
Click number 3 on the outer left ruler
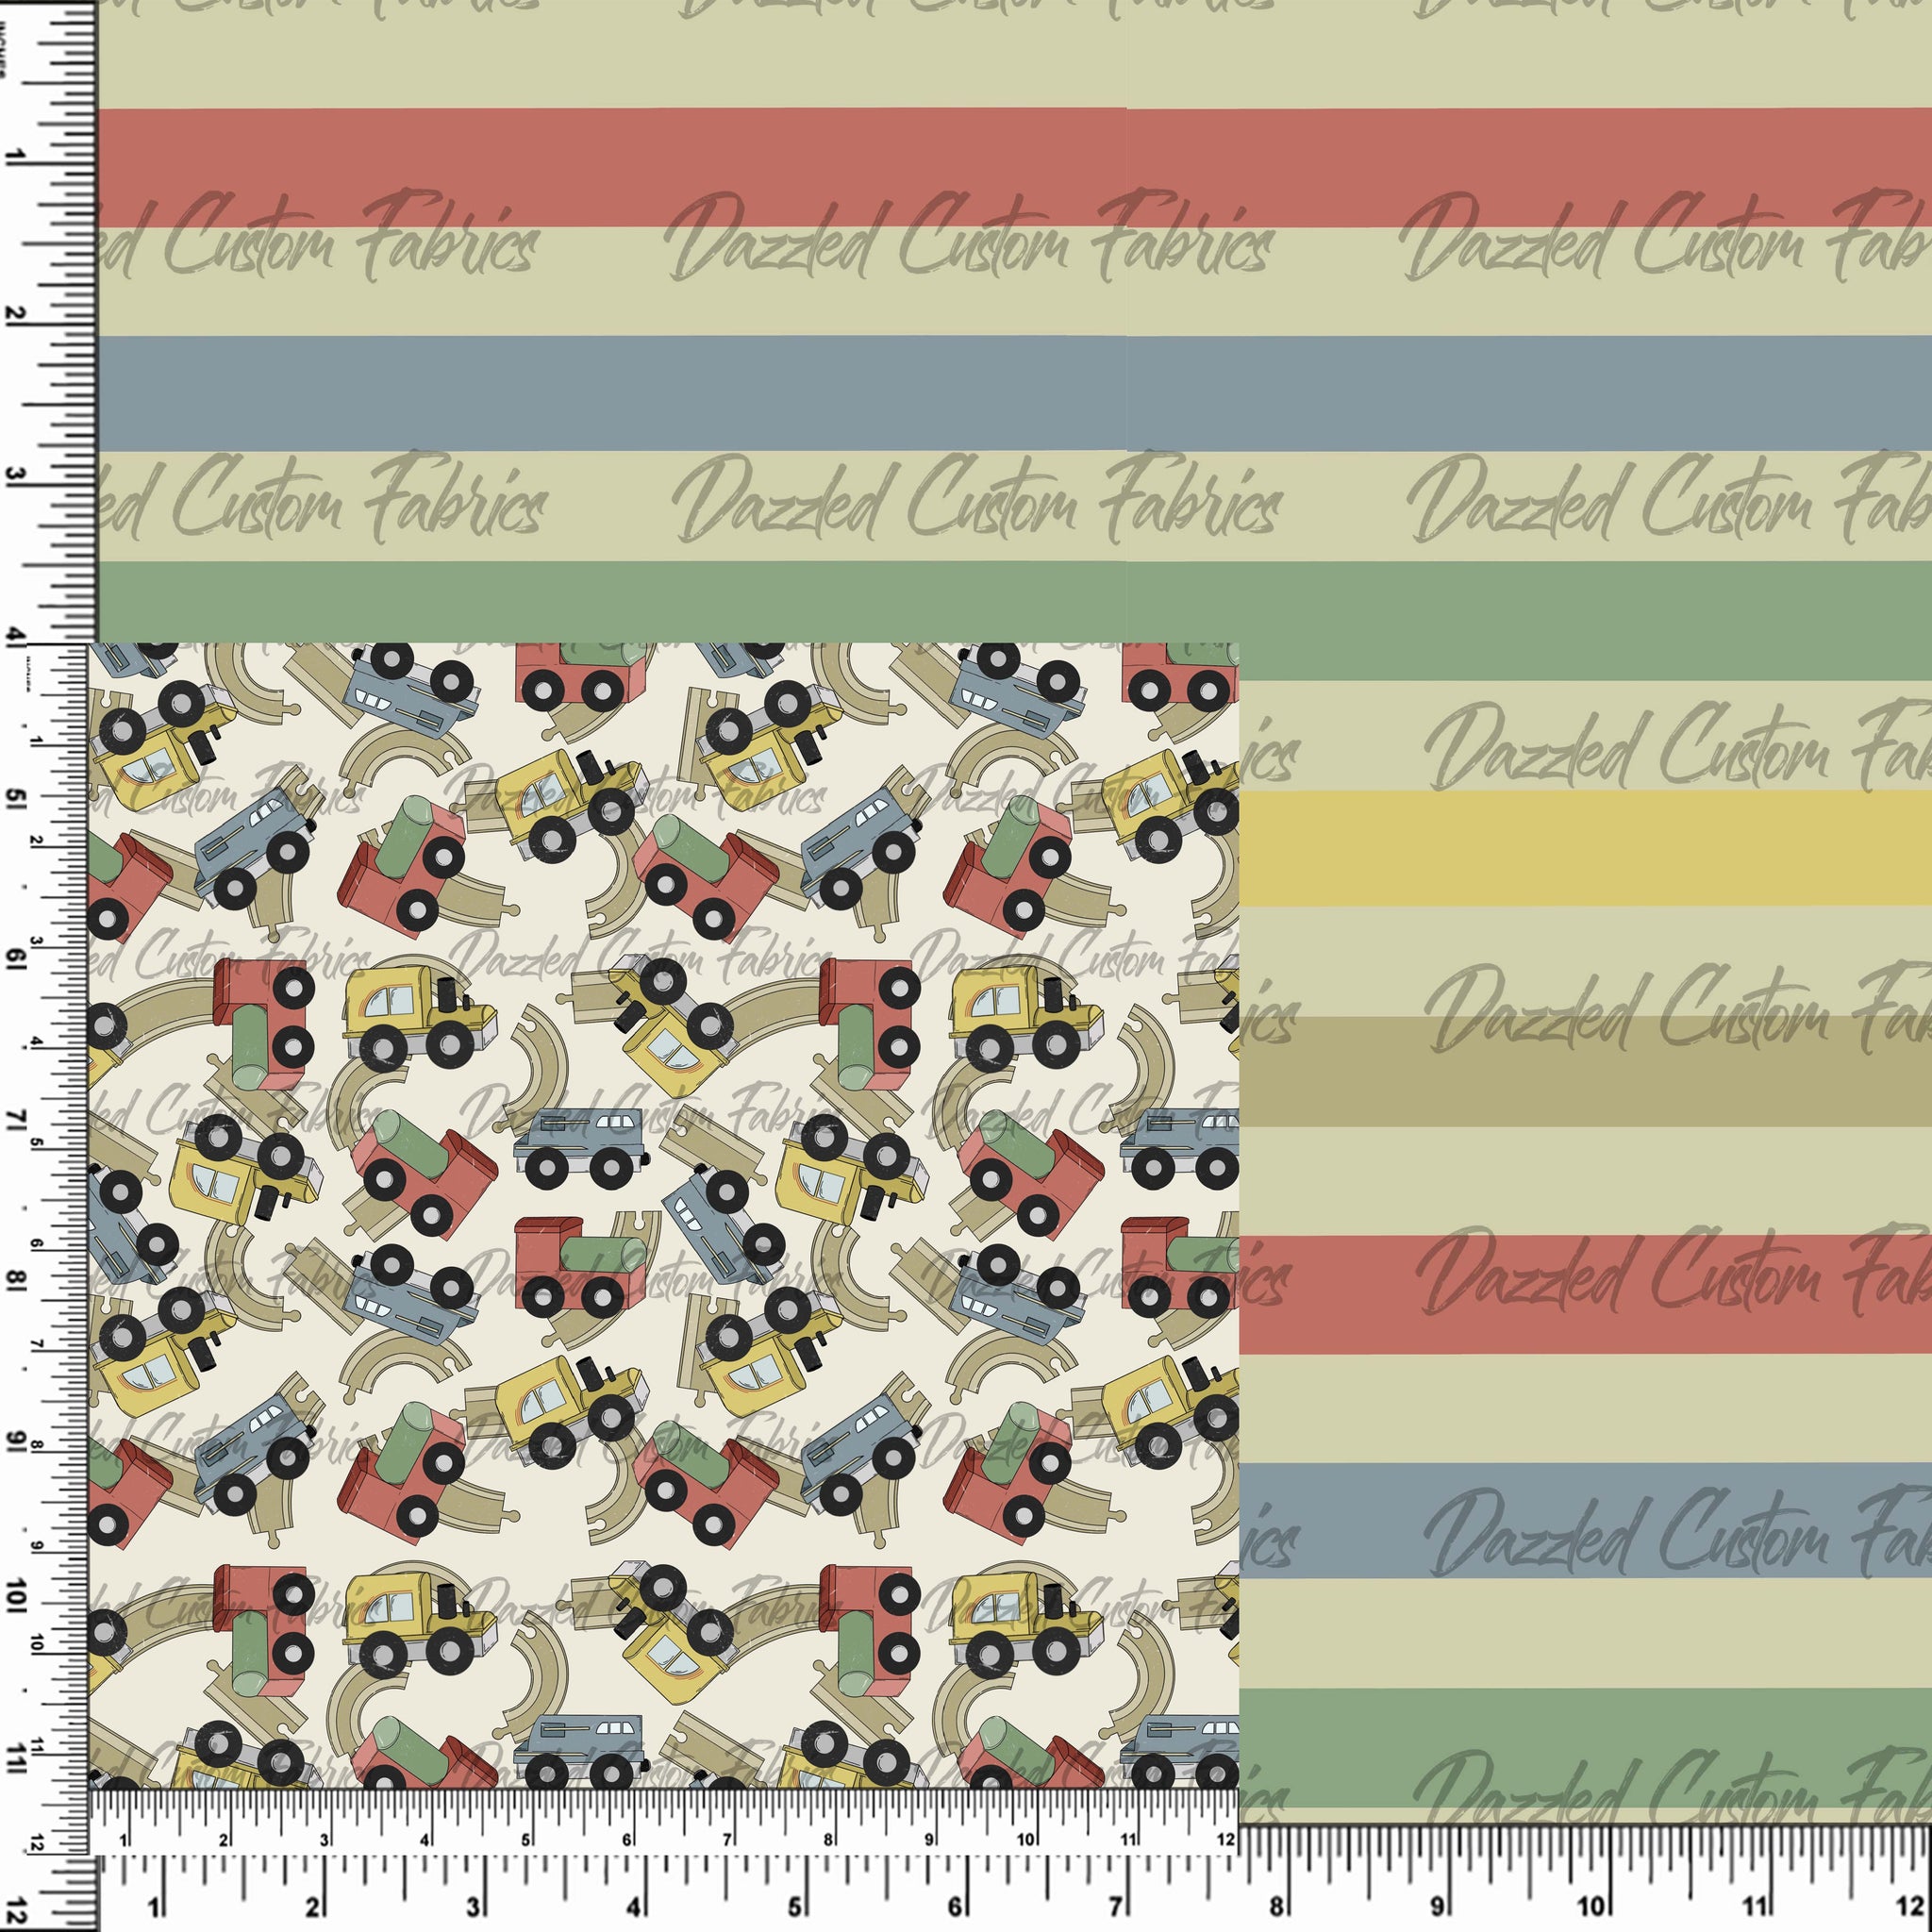17,475
